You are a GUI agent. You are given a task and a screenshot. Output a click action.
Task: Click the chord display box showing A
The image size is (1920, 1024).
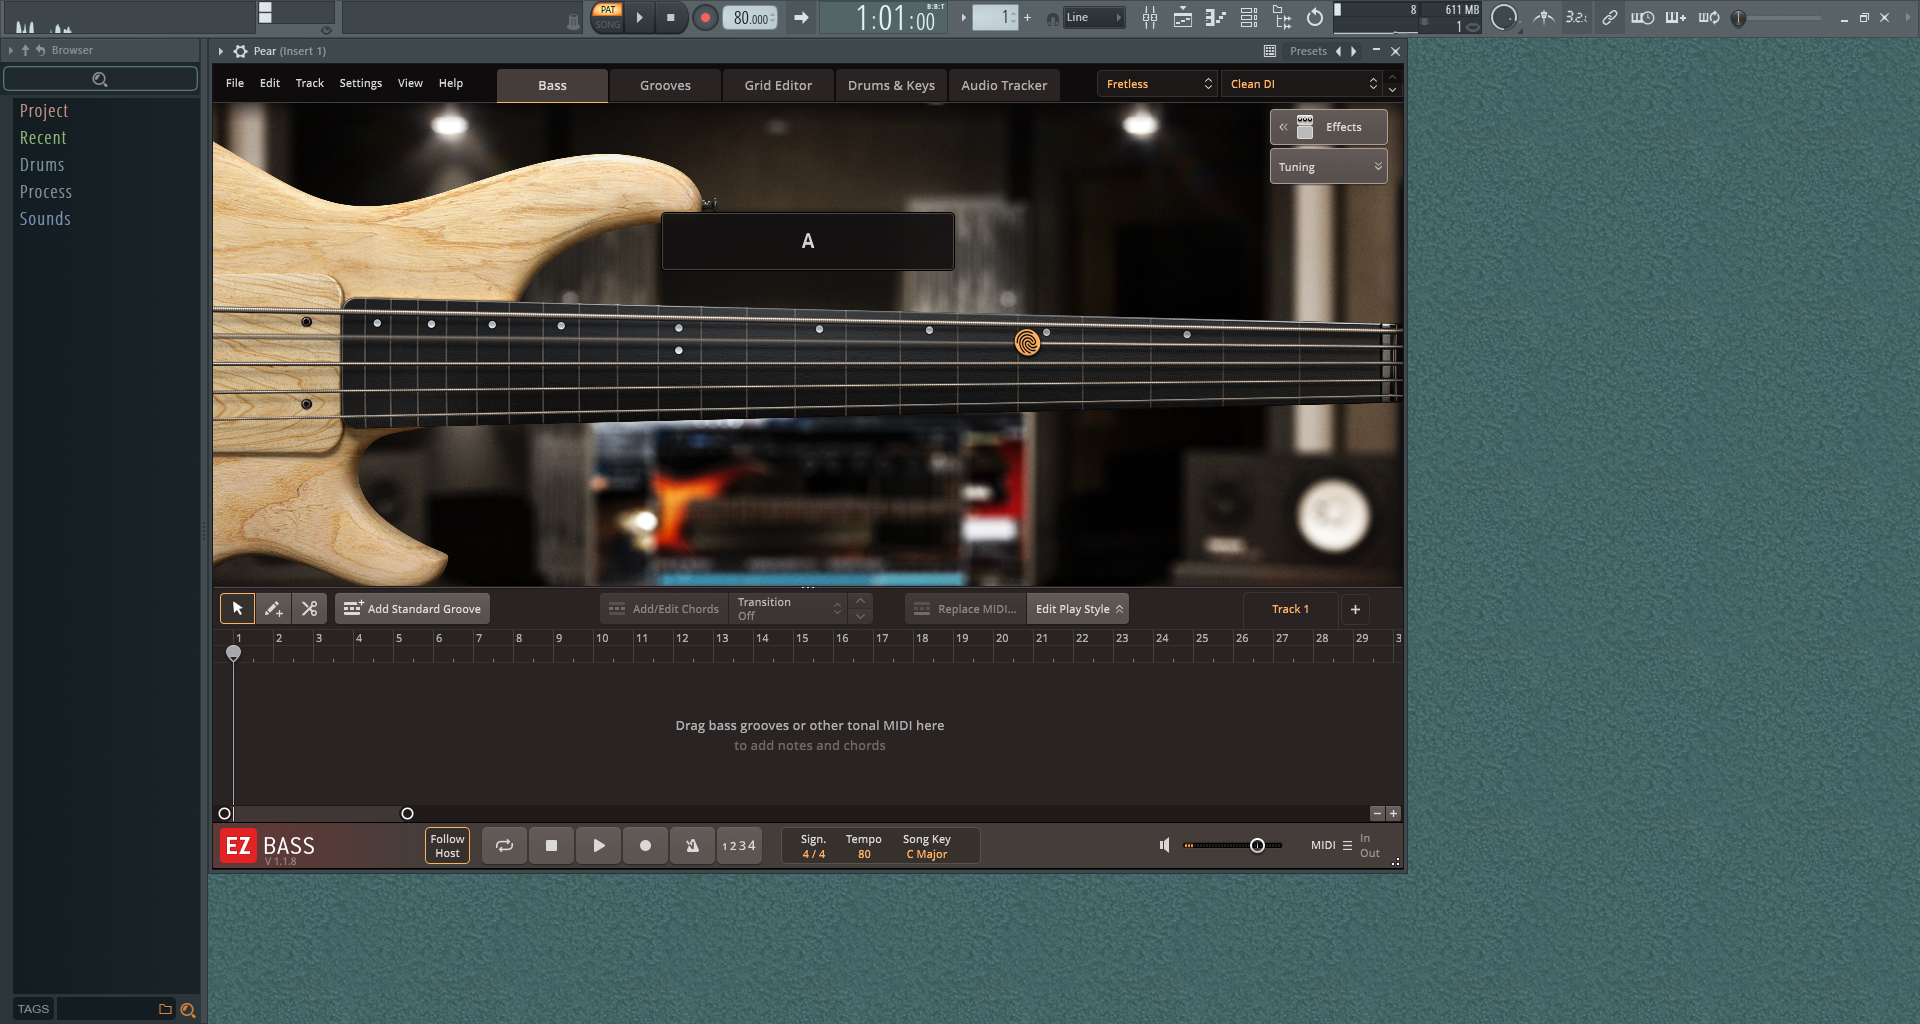pos(808,241)
